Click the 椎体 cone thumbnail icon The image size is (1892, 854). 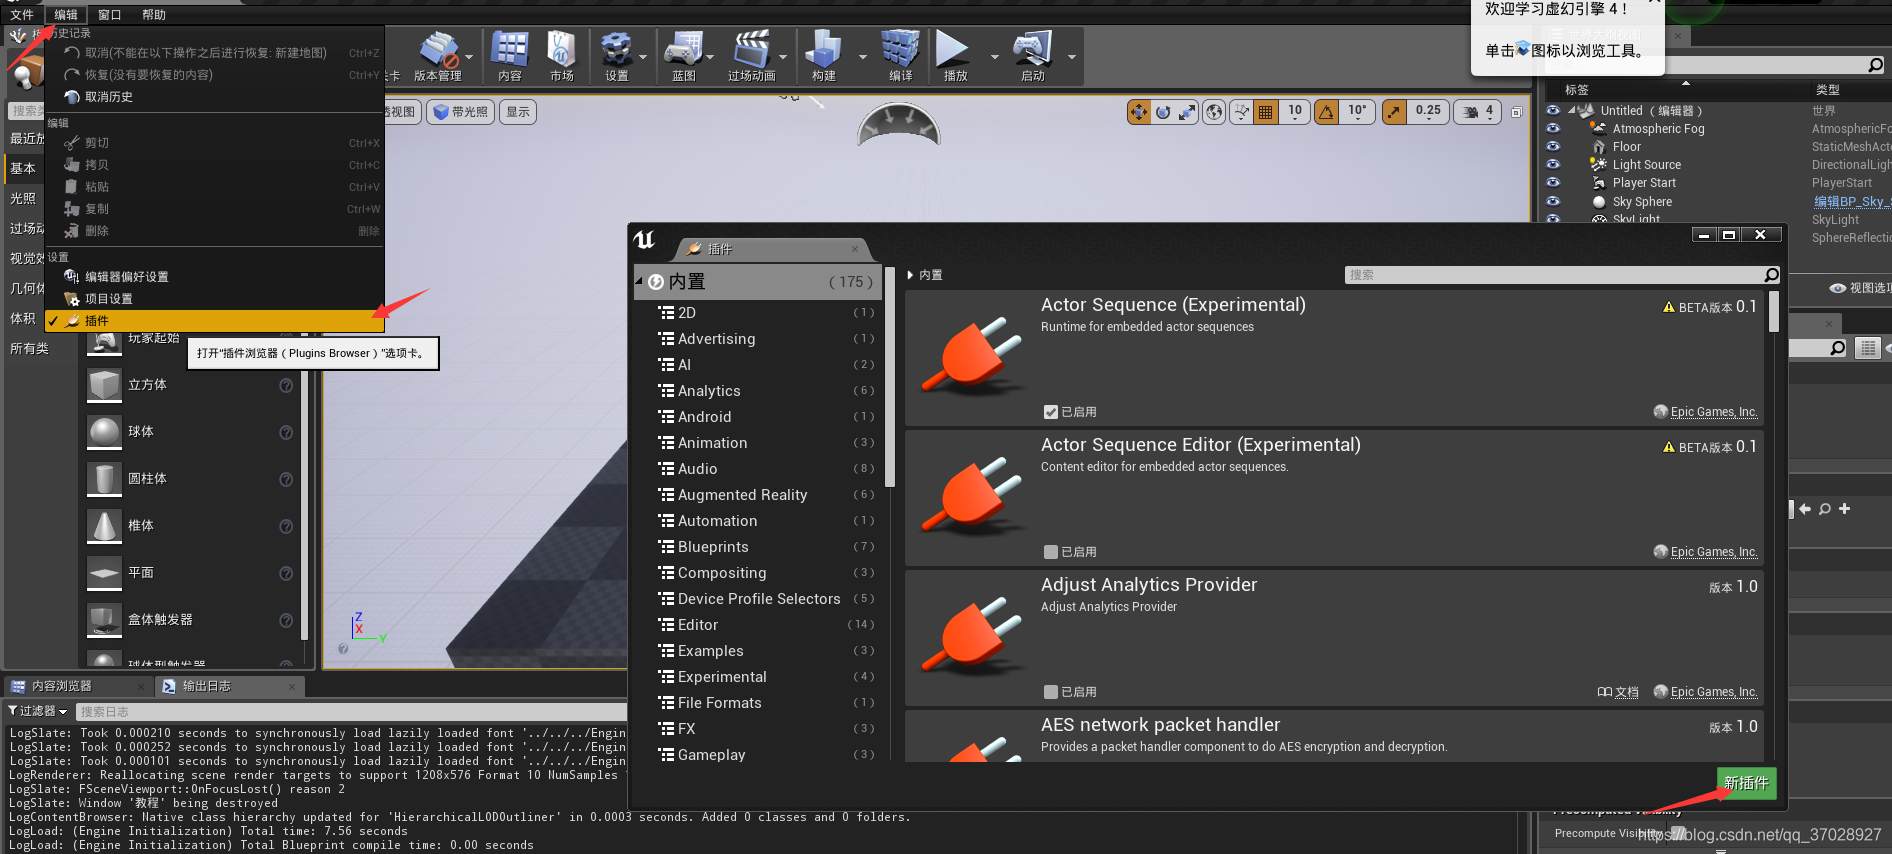[104, 526]
